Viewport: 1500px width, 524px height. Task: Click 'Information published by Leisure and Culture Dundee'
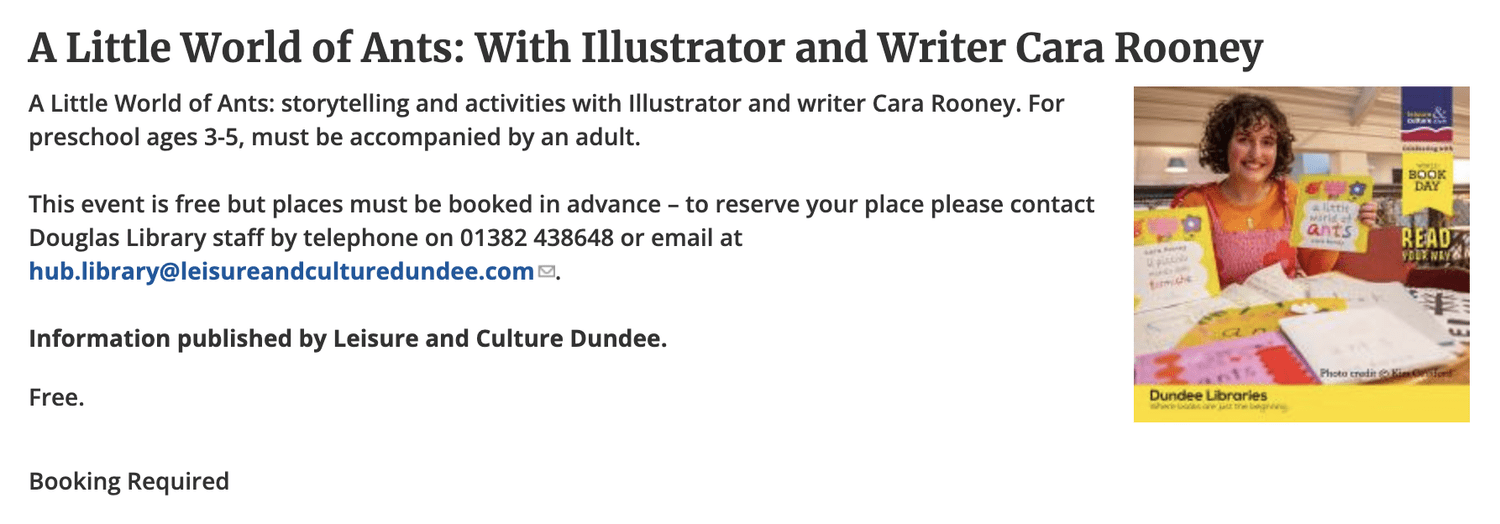[x=348, y=338]
